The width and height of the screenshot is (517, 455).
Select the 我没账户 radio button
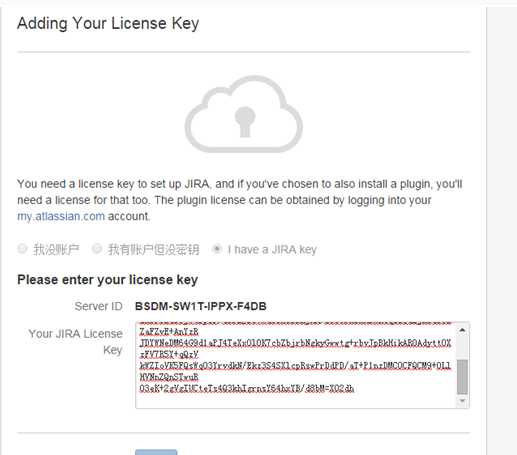point(22,249)
